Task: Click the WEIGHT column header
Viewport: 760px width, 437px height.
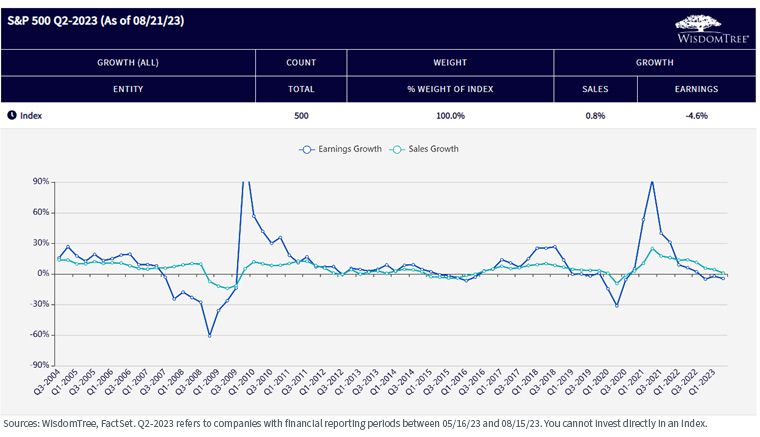Action: pyautogui.click(x=450, y=62)
